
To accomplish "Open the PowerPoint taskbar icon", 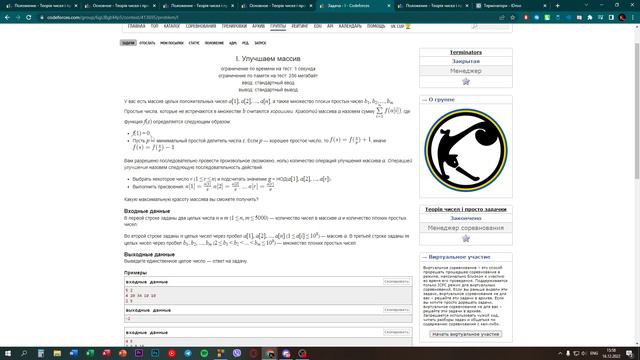I will point(122,353).
